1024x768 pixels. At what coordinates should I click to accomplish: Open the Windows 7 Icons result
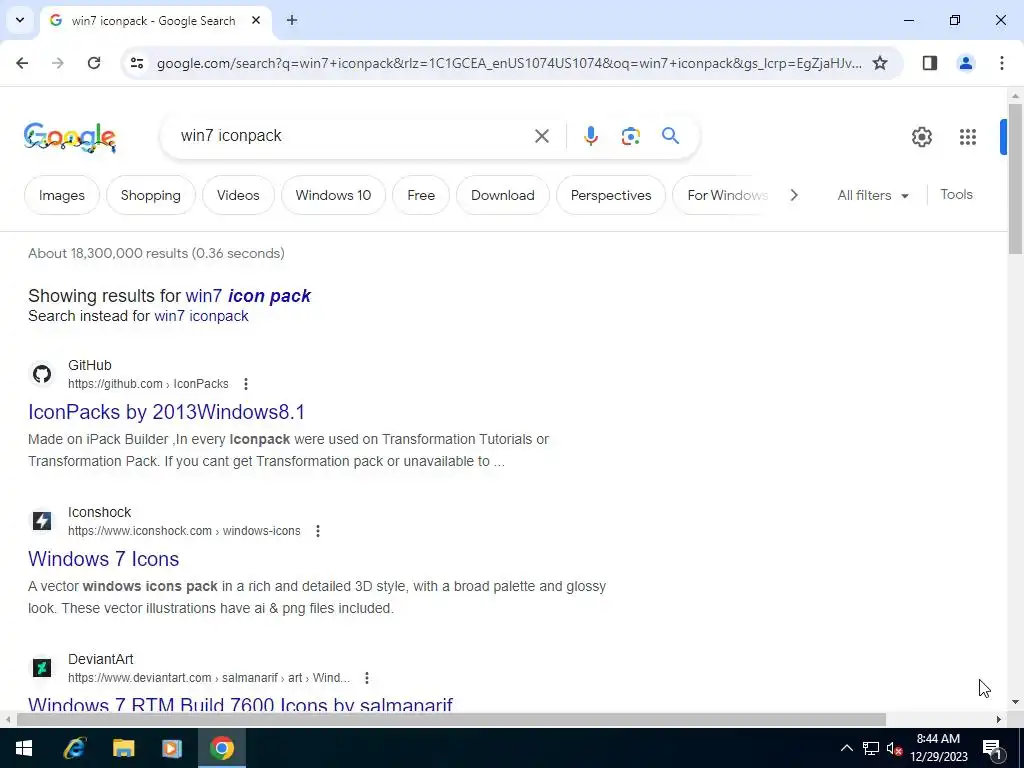[x=103, y=559]
